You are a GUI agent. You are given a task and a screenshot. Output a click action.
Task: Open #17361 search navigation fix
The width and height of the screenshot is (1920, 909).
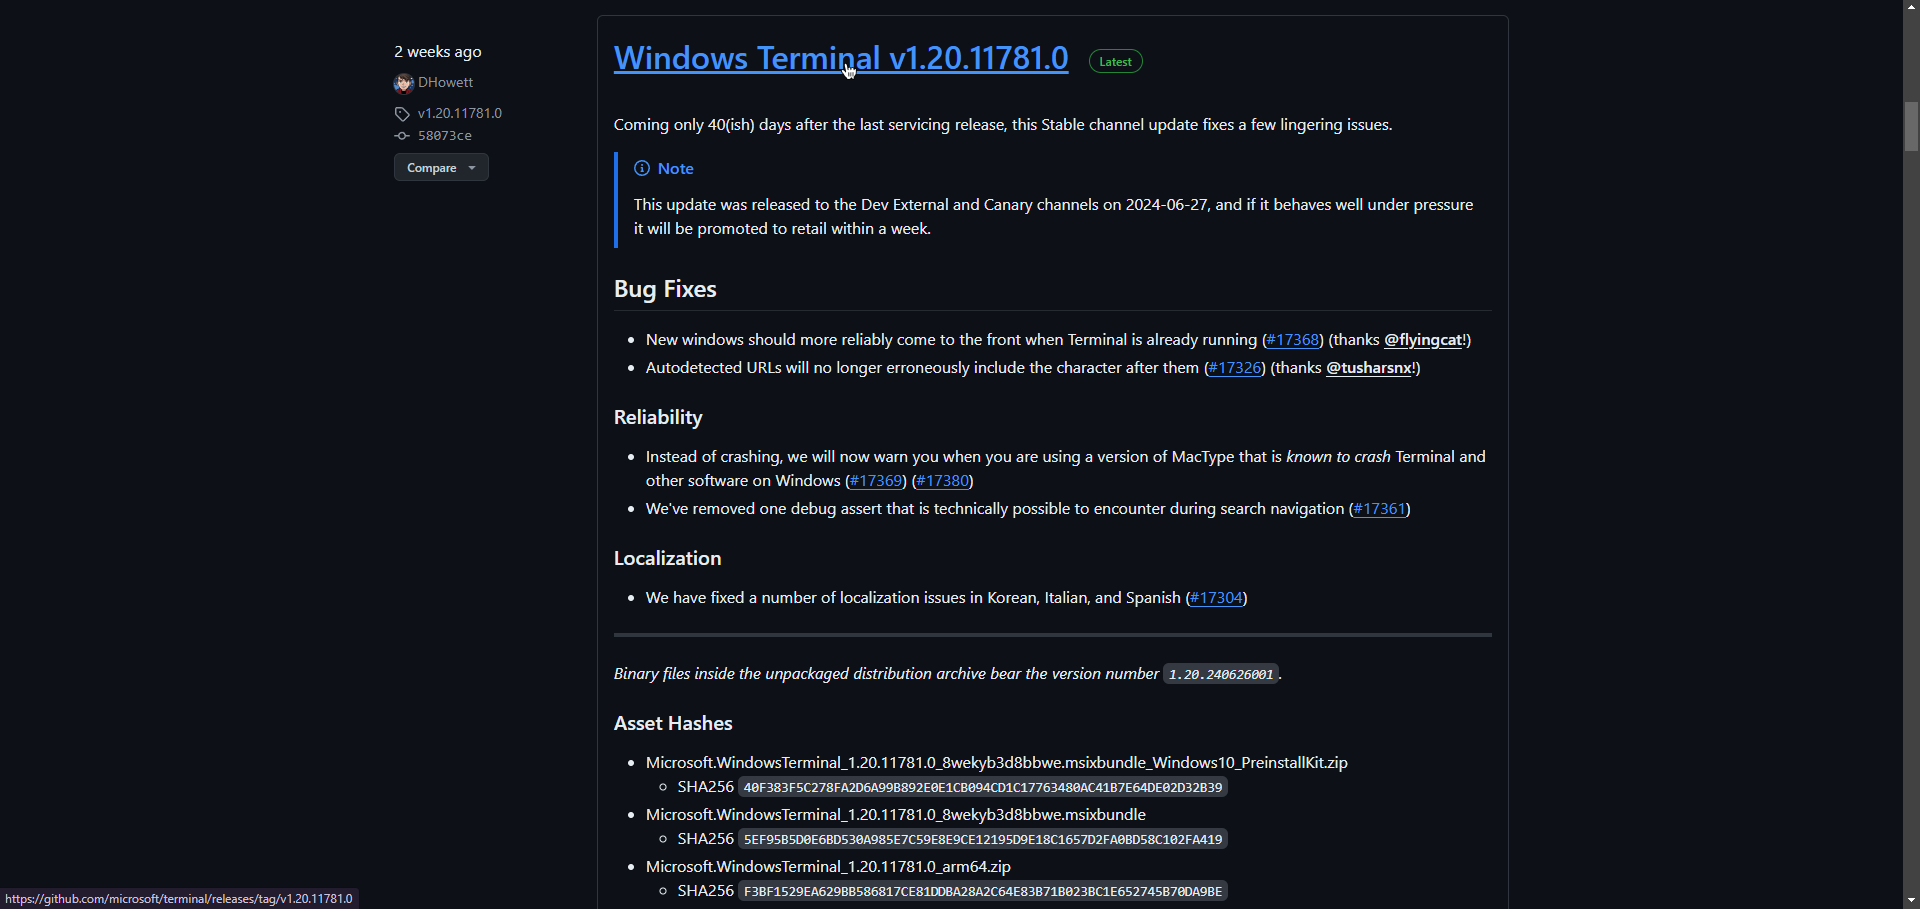click(x=1379, y=509)
